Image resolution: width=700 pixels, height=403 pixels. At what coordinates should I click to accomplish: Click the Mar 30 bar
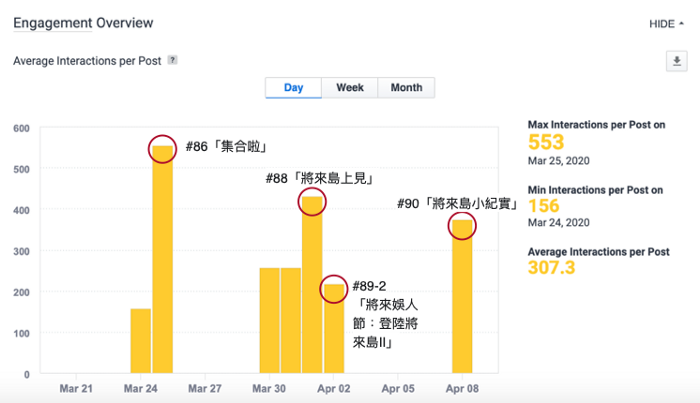[x=269, y=320]
